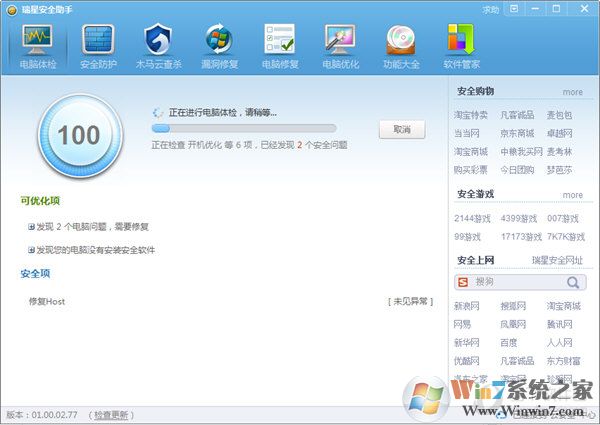This screenshot has height=425, width=600.
Task: Open the 功能大全 disc icon
Action: pyautogui.click(x=400, y=46)
